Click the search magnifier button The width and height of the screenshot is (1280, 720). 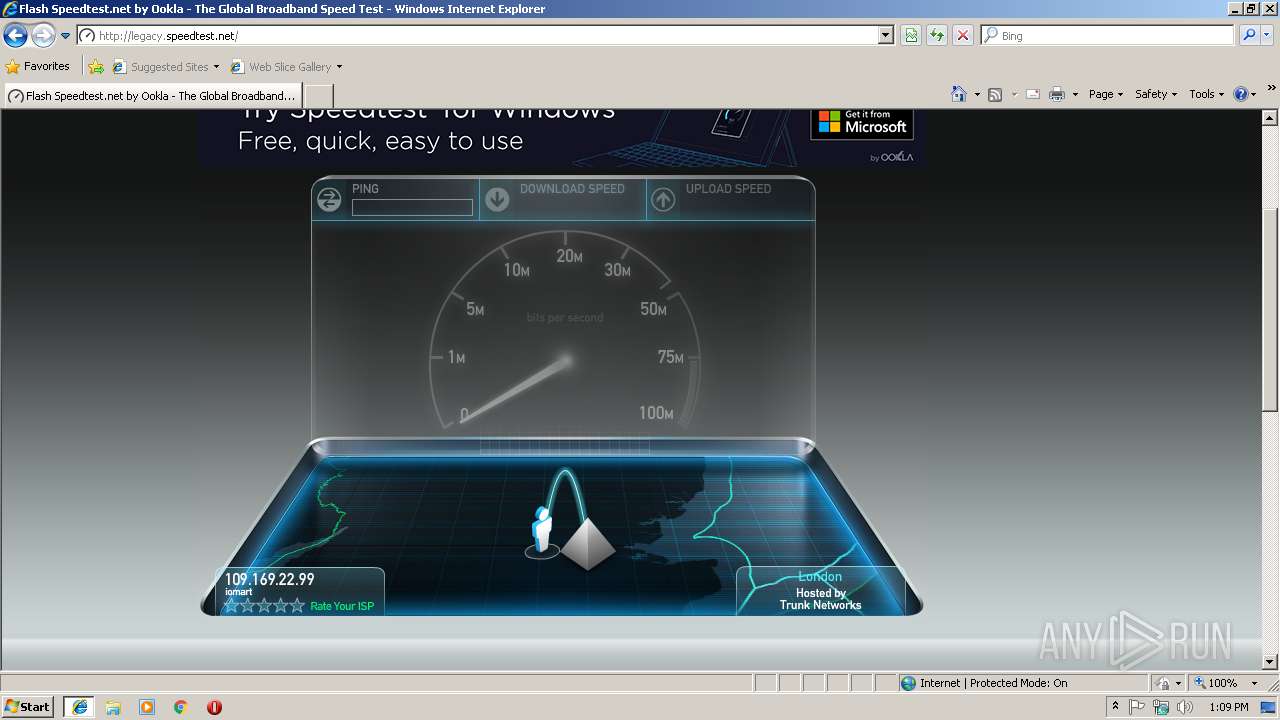tap(1248, 35)
